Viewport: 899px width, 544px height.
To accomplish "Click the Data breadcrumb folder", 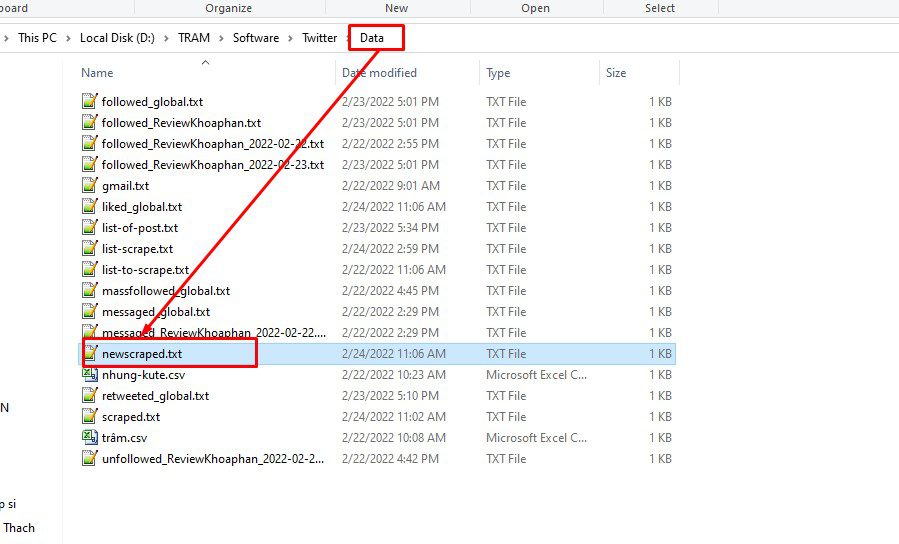I will [x=372, y=38].
